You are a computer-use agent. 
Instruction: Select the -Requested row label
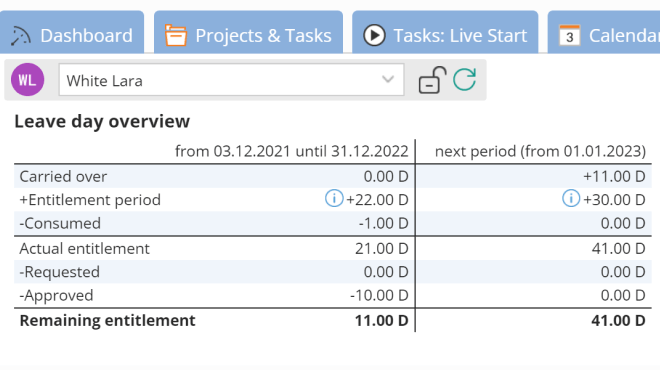click(60, 272)
